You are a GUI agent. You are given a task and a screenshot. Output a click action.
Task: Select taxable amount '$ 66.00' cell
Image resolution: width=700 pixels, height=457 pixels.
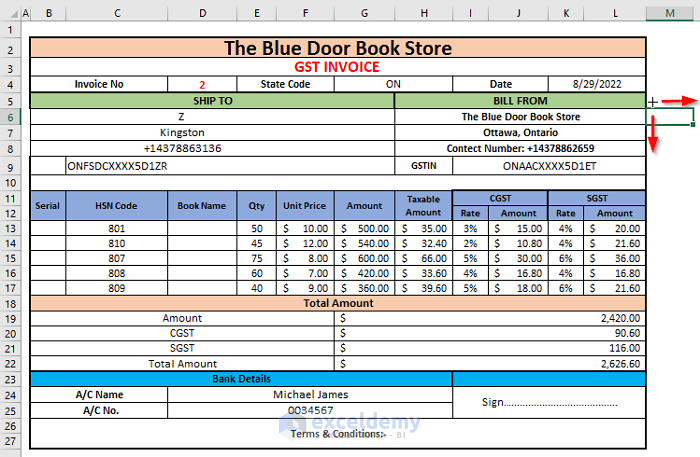click(423, 258)
